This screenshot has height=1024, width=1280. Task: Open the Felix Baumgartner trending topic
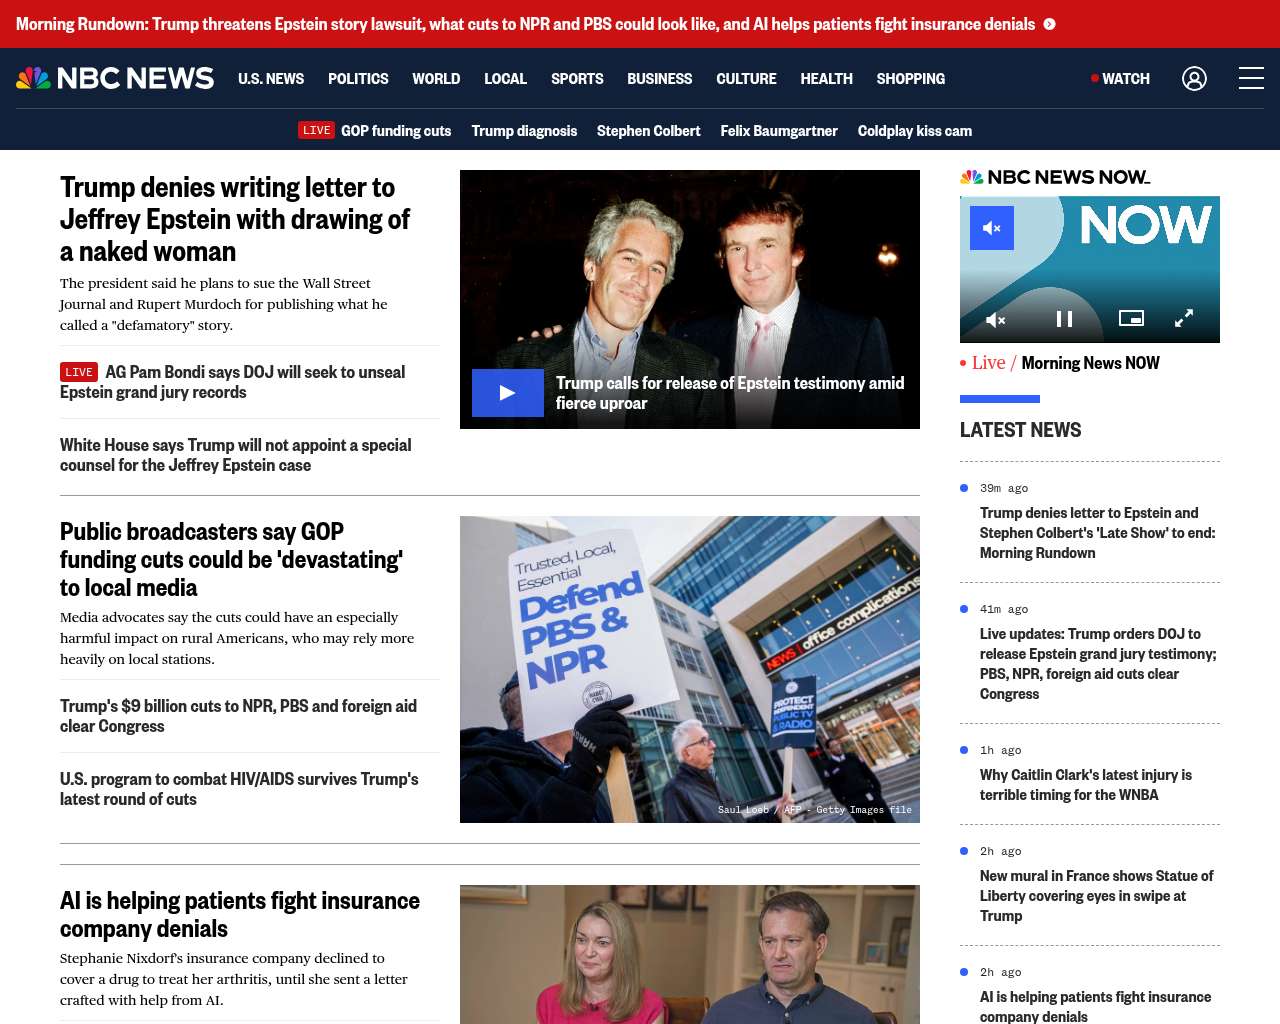779,130
